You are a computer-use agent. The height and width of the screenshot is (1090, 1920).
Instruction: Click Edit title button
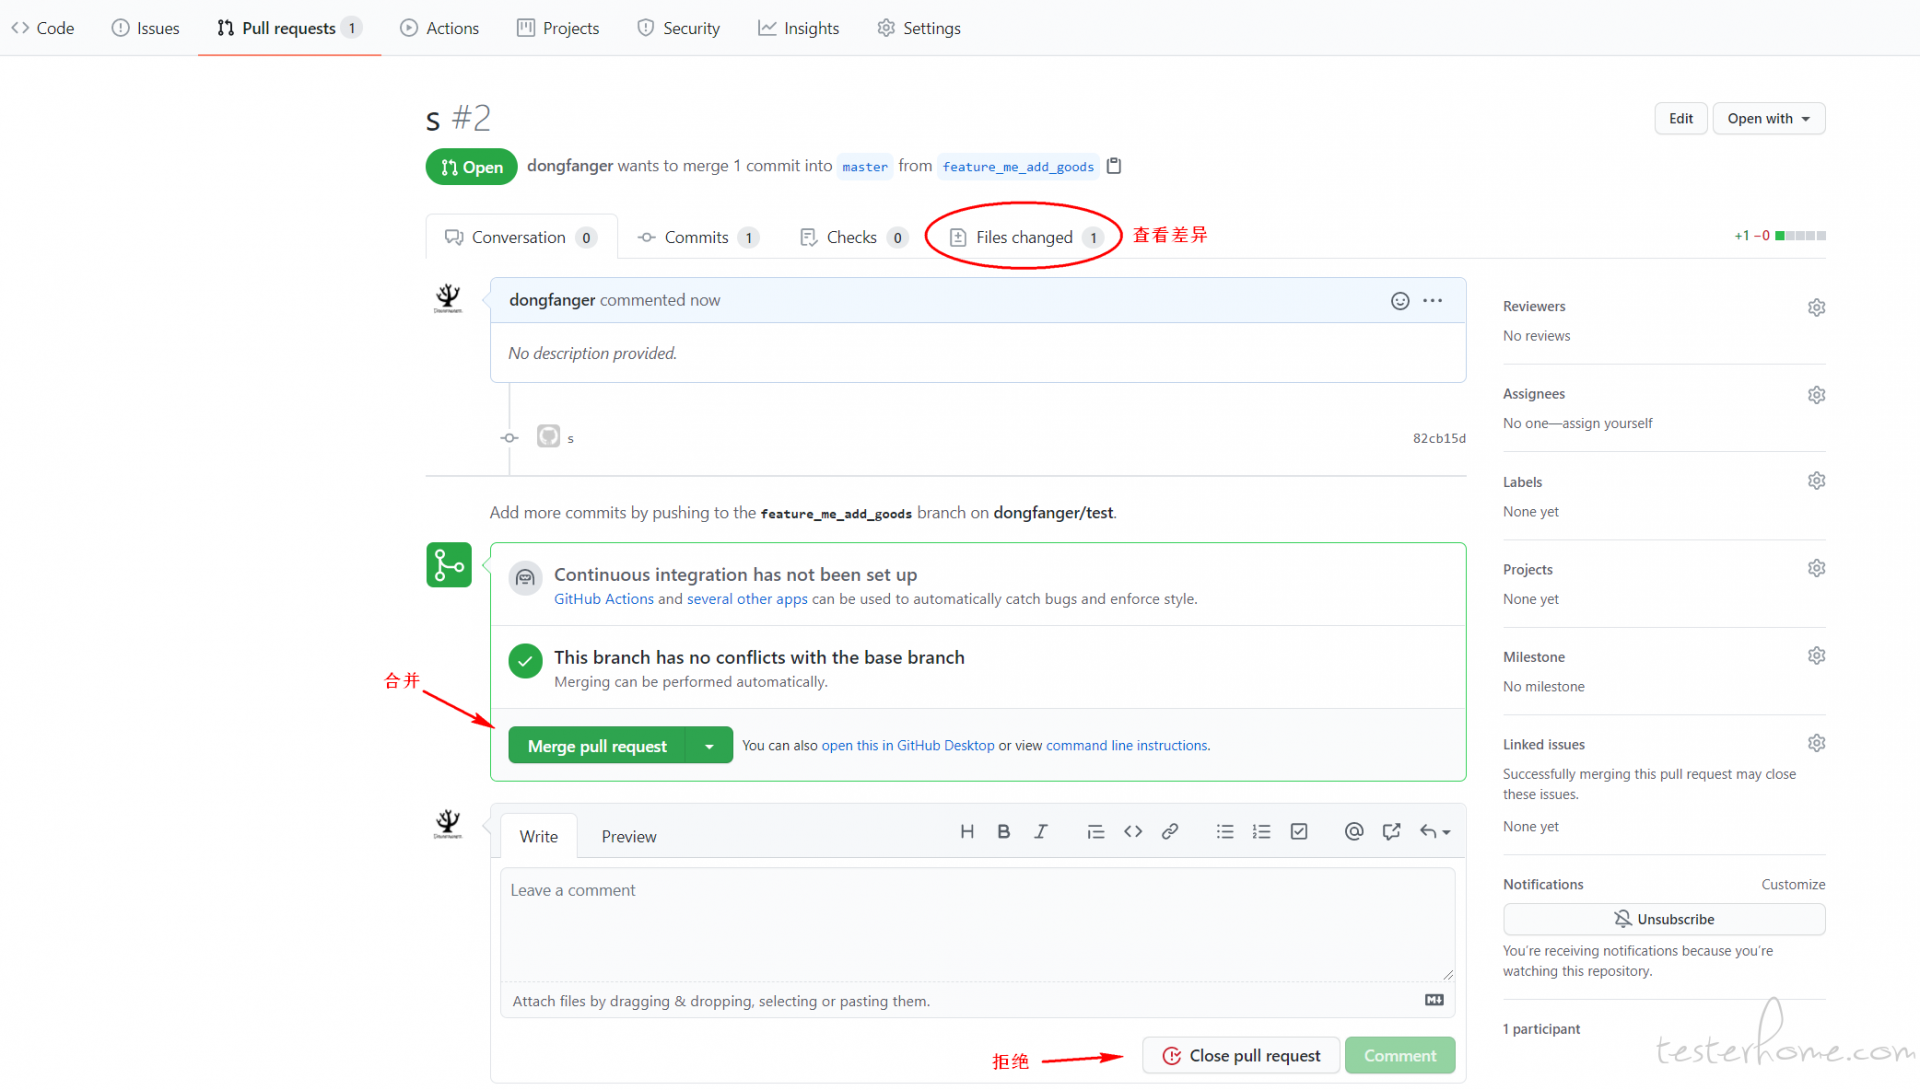click(x=1681, y=119)
